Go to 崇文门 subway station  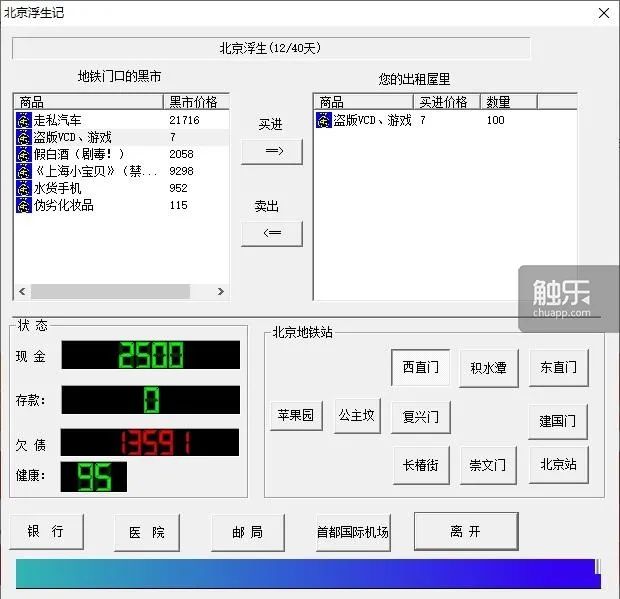pyautogui.click(x=488, y=465)
